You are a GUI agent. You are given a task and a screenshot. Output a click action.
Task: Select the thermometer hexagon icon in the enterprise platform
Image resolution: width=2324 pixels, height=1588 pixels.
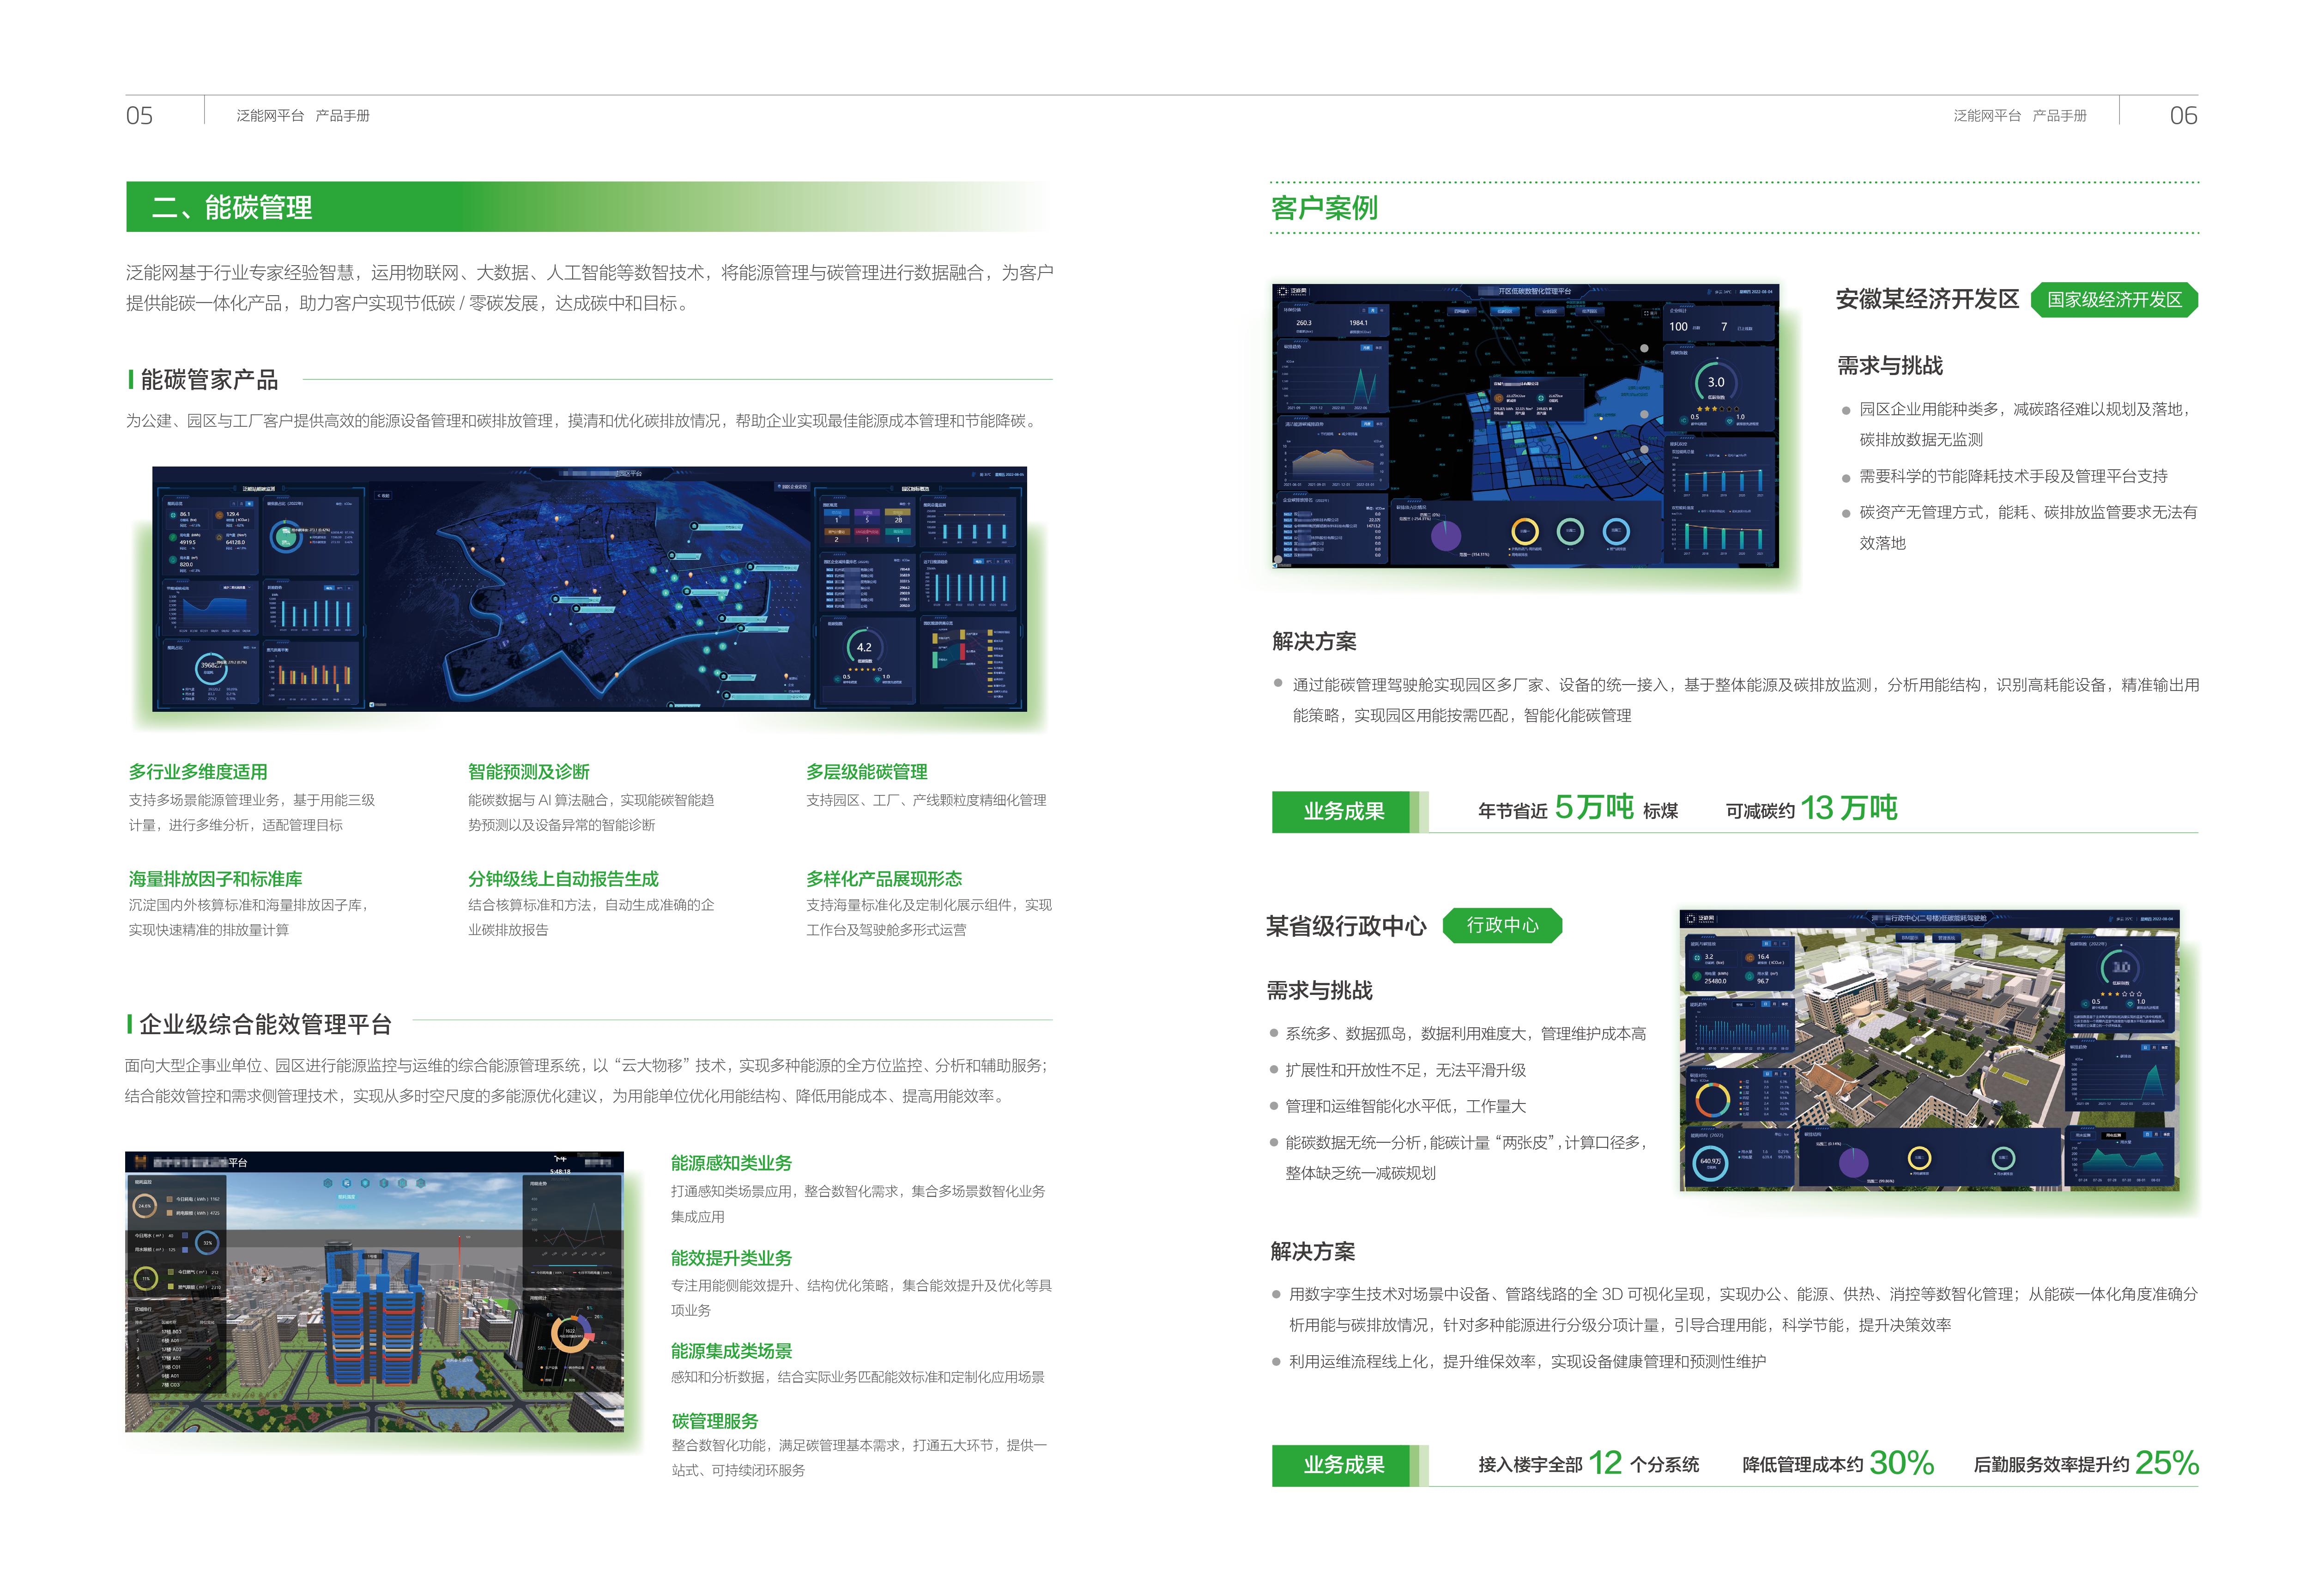(384, 1183)
